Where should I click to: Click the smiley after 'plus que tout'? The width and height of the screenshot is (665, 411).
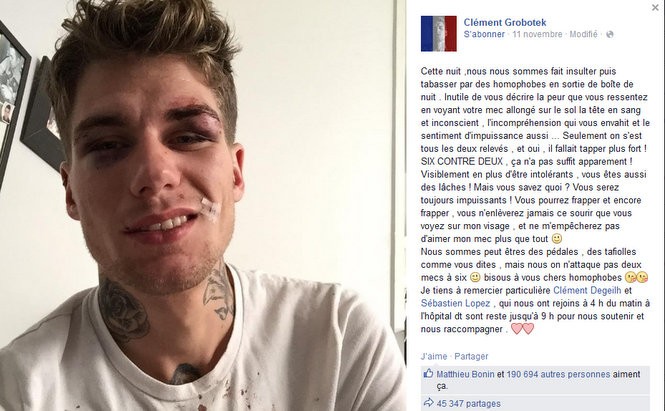[x=556, y=239]
